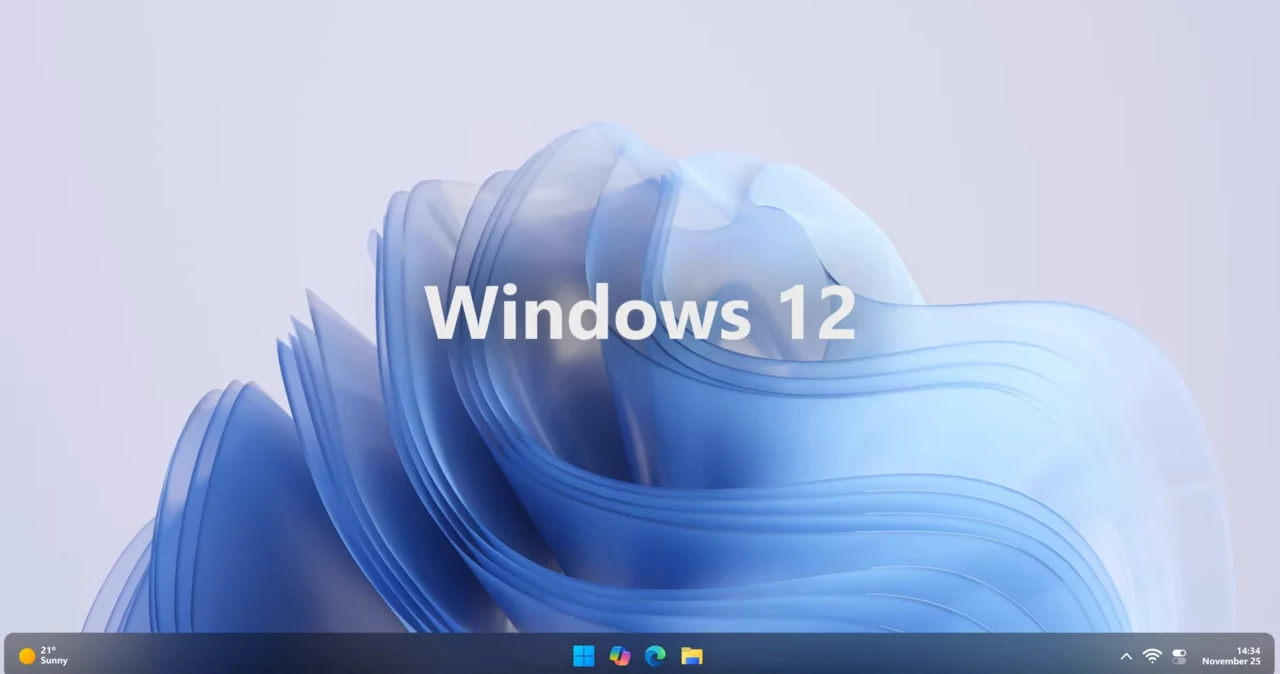The height and width of the screenshot is (674, 1280).
Task: Click empty desktop above the title text
Action: click(x=640, y=60)
